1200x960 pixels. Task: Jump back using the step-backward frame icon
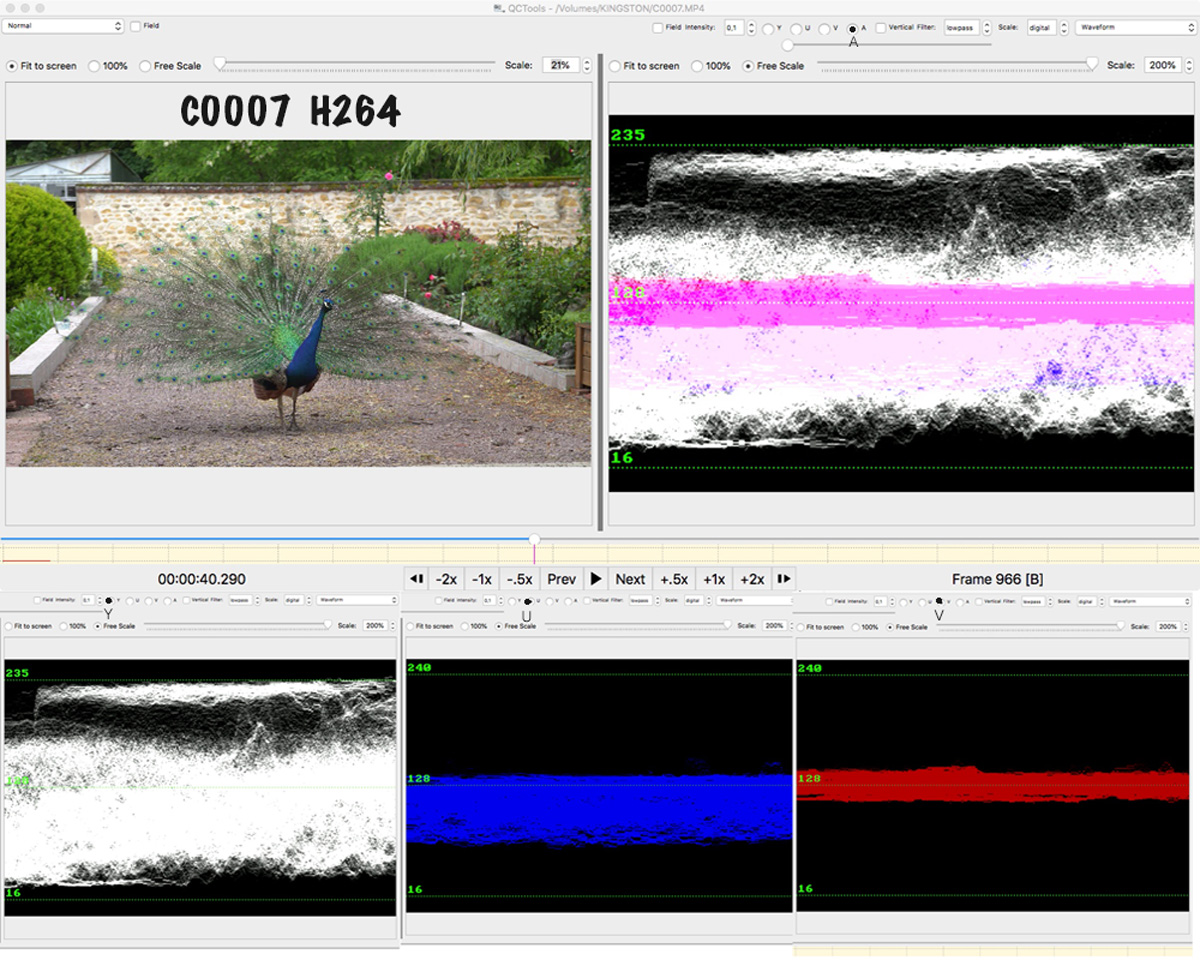[x=417, y=578]
